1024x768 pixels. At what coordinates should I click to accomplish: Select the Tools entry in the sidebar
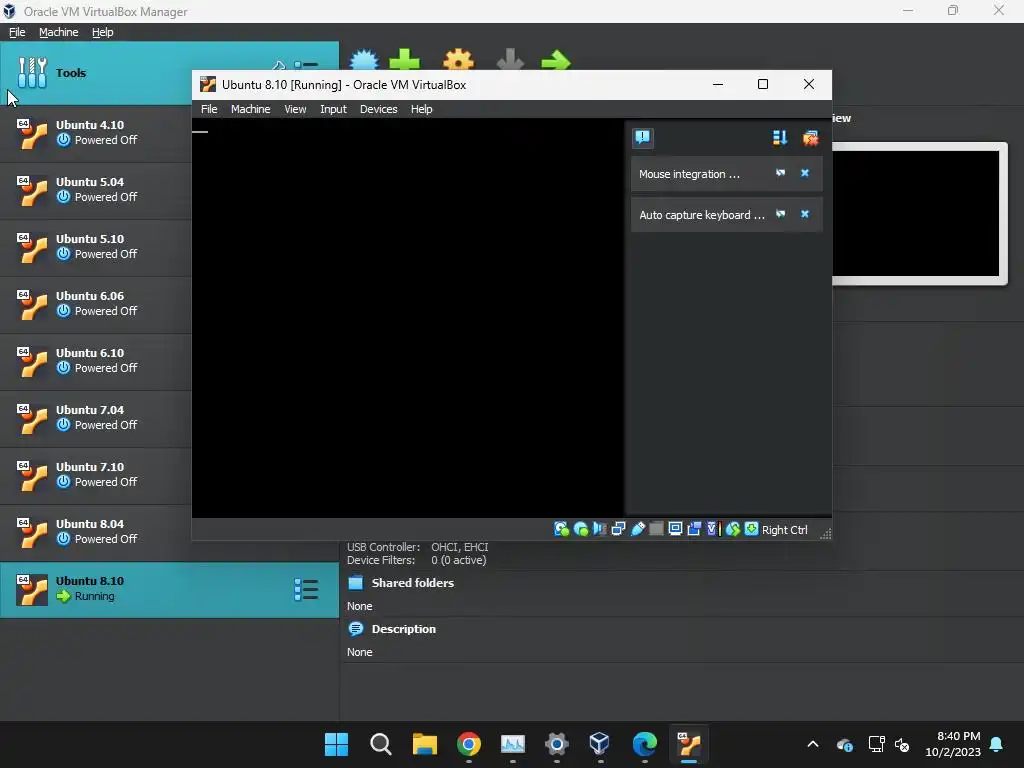pyautogui.click(x=96, y=73)
